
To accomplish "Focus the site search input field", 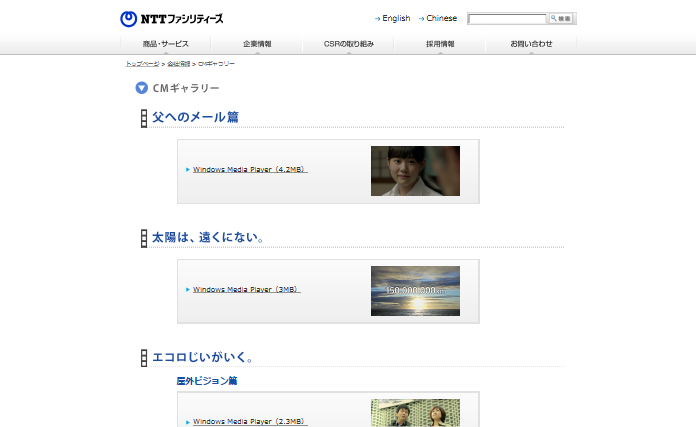I will [x=507, y=19].
